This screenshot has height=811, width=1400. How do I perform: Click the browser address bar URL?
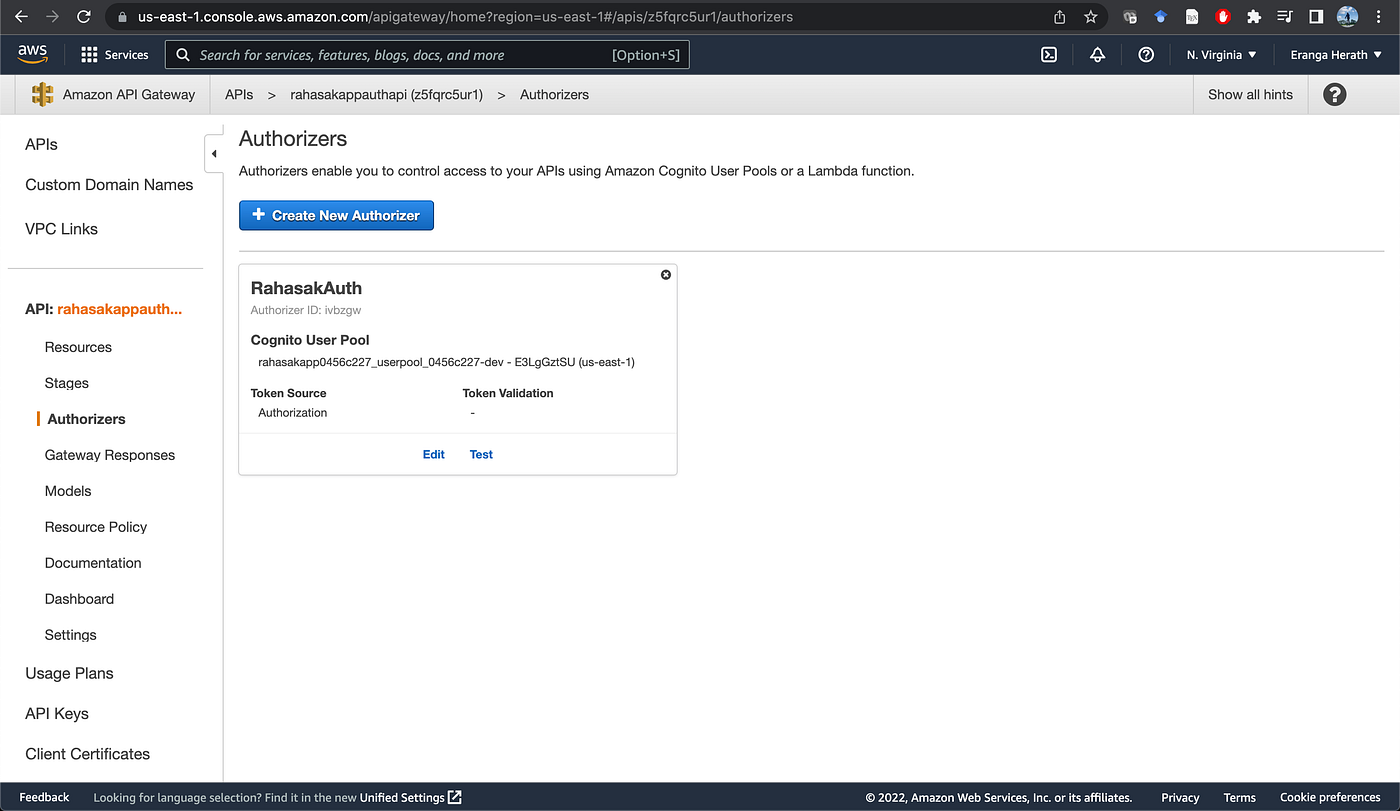pos(465,17)
